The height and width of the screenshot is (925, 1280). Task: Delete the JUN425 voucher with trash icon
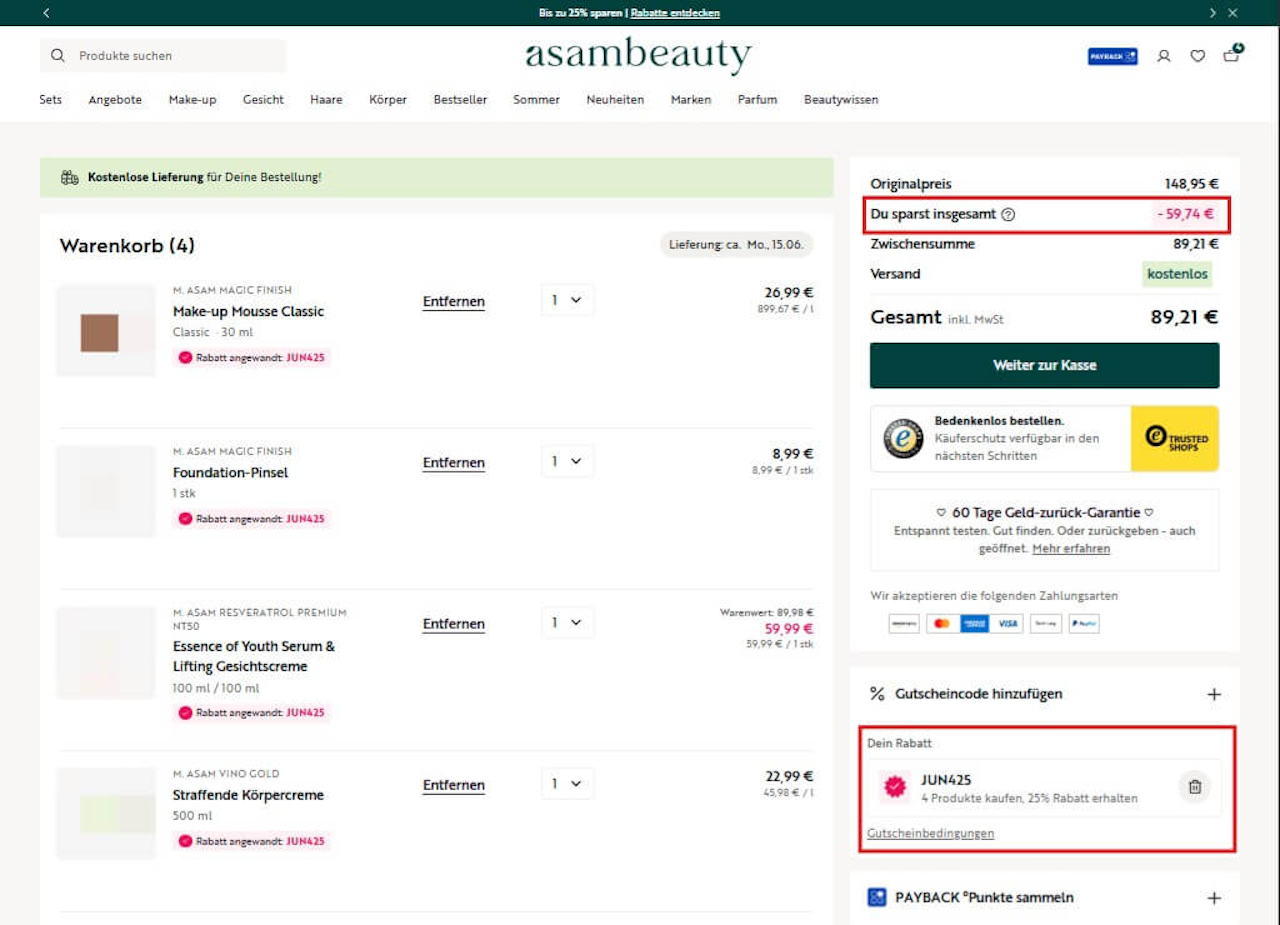pos(1194,787)
